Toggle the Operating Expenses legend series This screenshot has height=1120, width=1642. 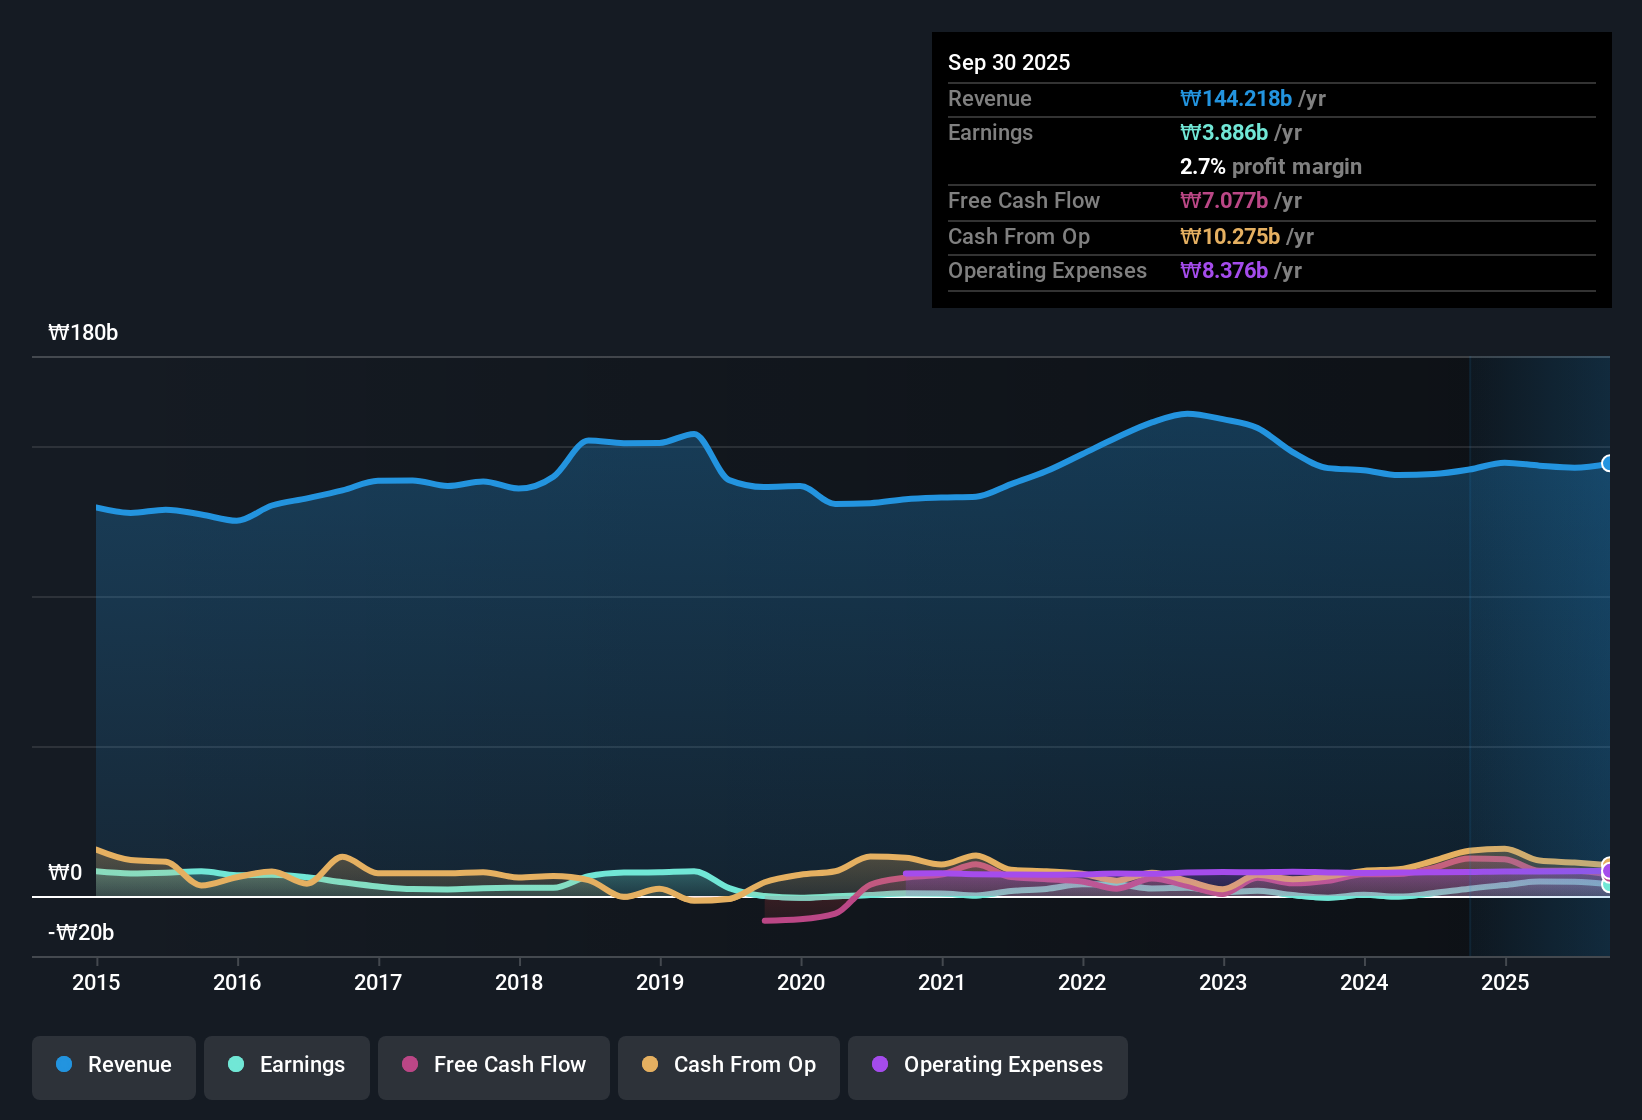988,1066
